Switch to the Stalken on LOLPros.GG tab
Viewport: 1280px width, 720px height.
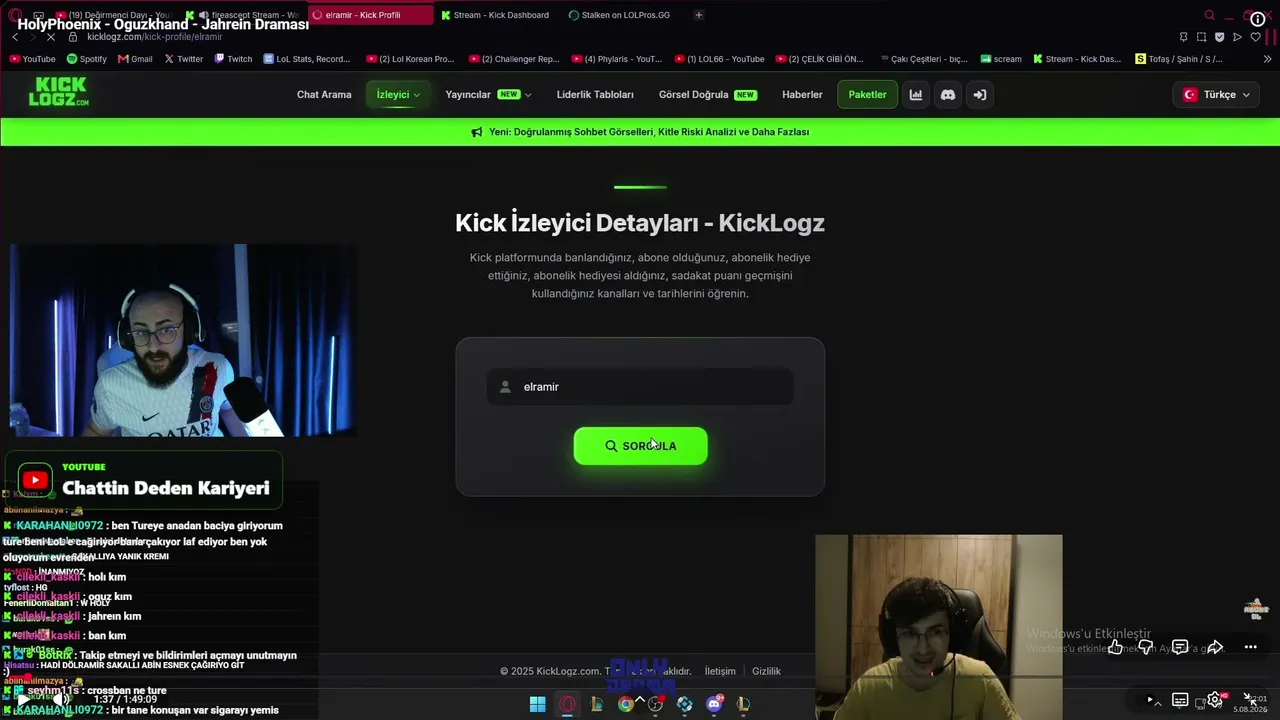[x=620, y=15]
